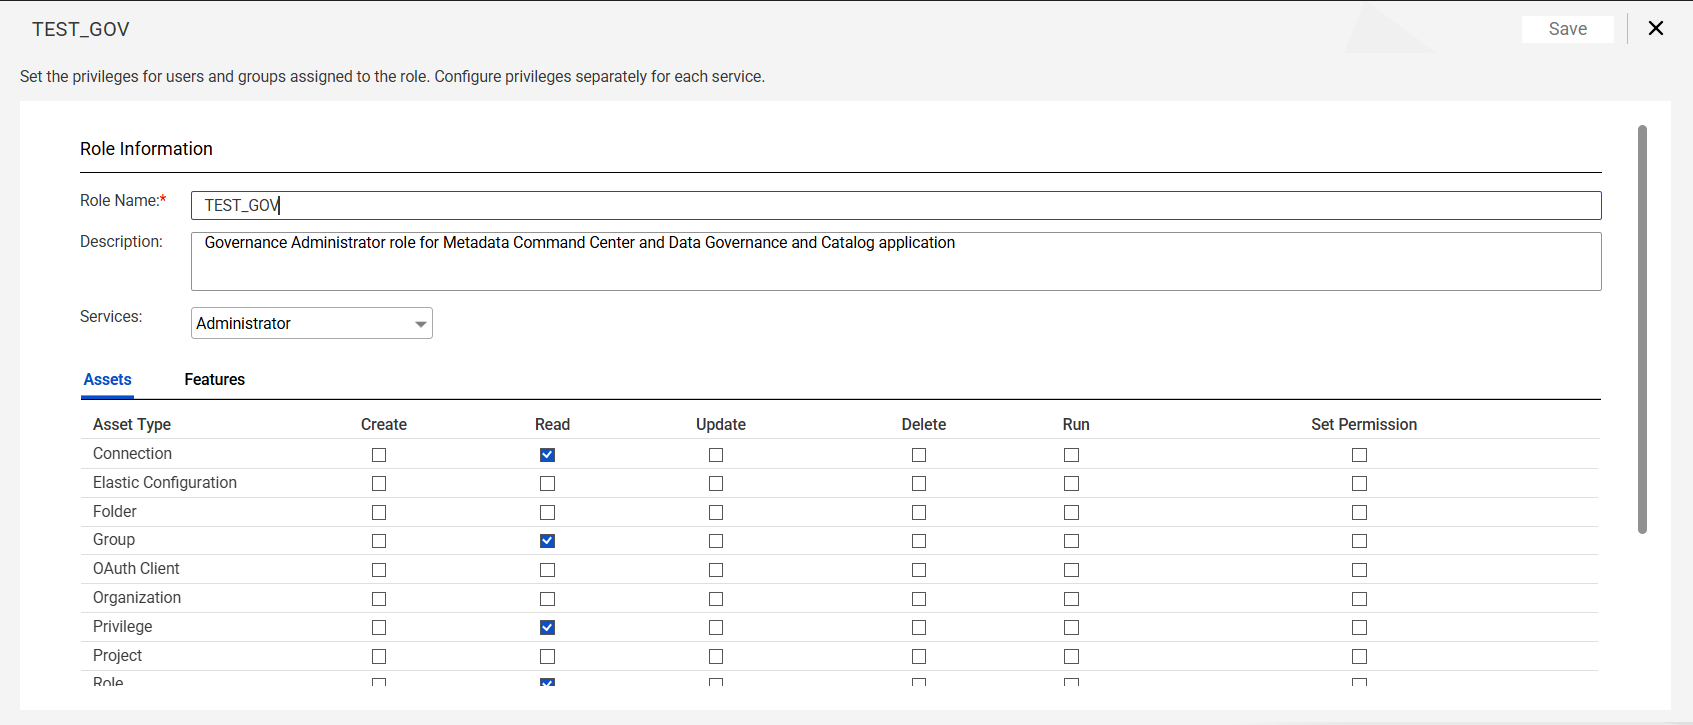
Task: Enable Delete privilege for Privilege asset
Action: coord(919,628)
